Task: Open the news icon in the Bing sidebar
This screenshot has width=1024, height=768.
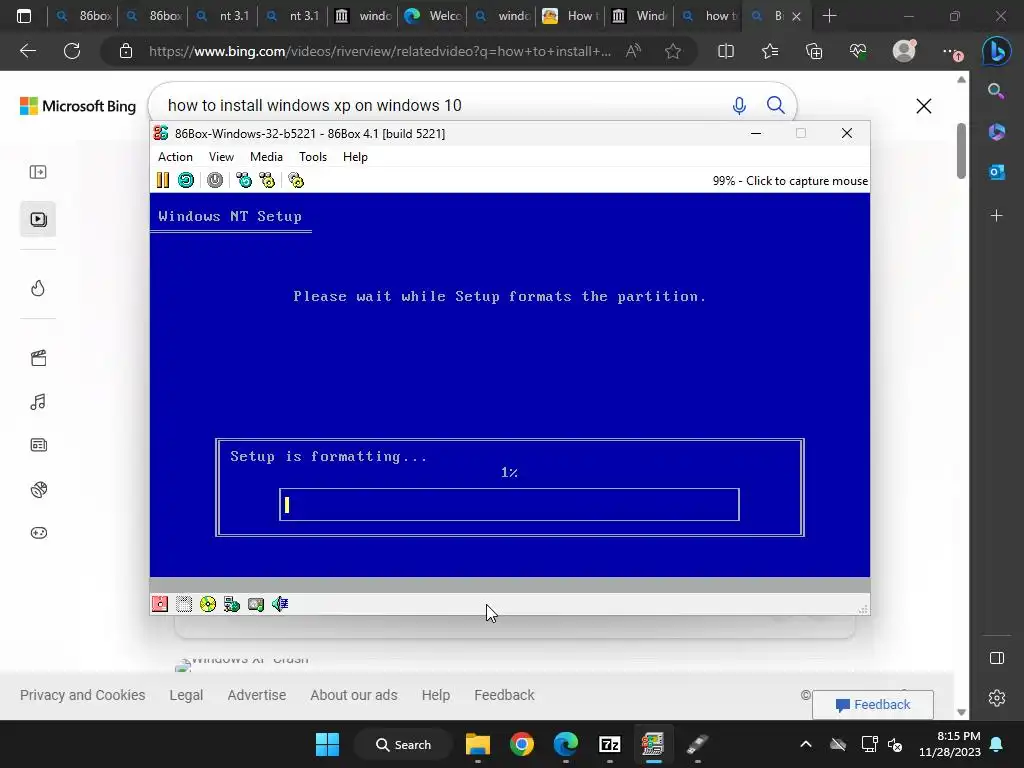Action: pos(39,445)
